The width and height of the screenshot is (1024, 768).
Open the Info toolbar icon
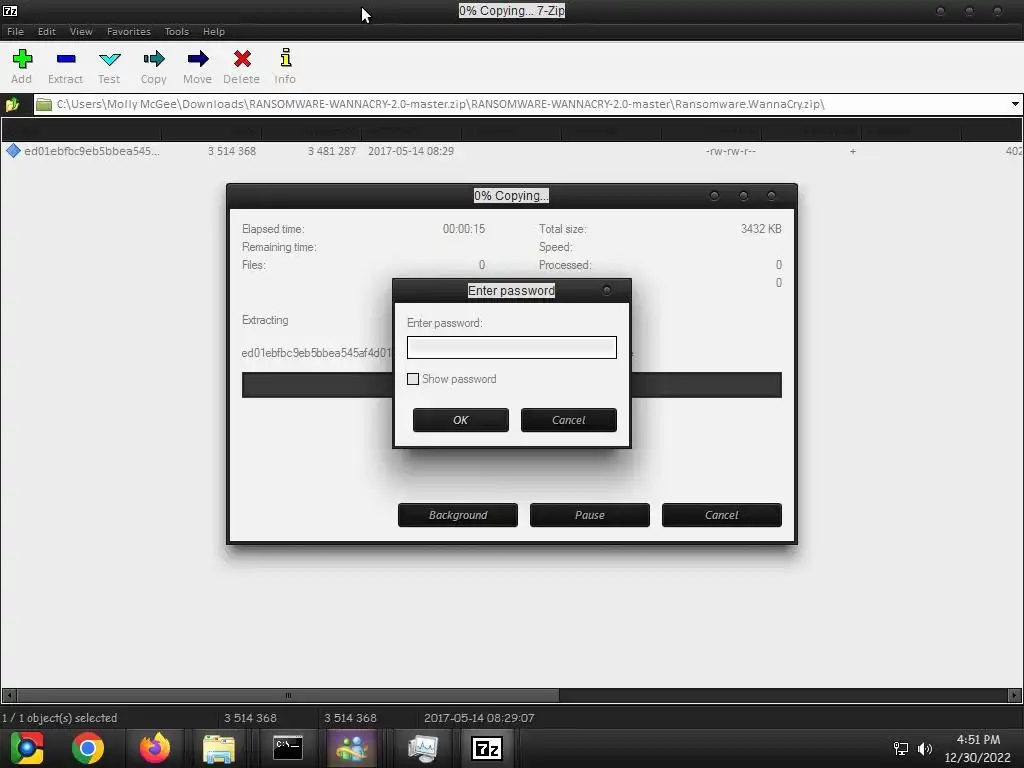[x=285, y=57]
